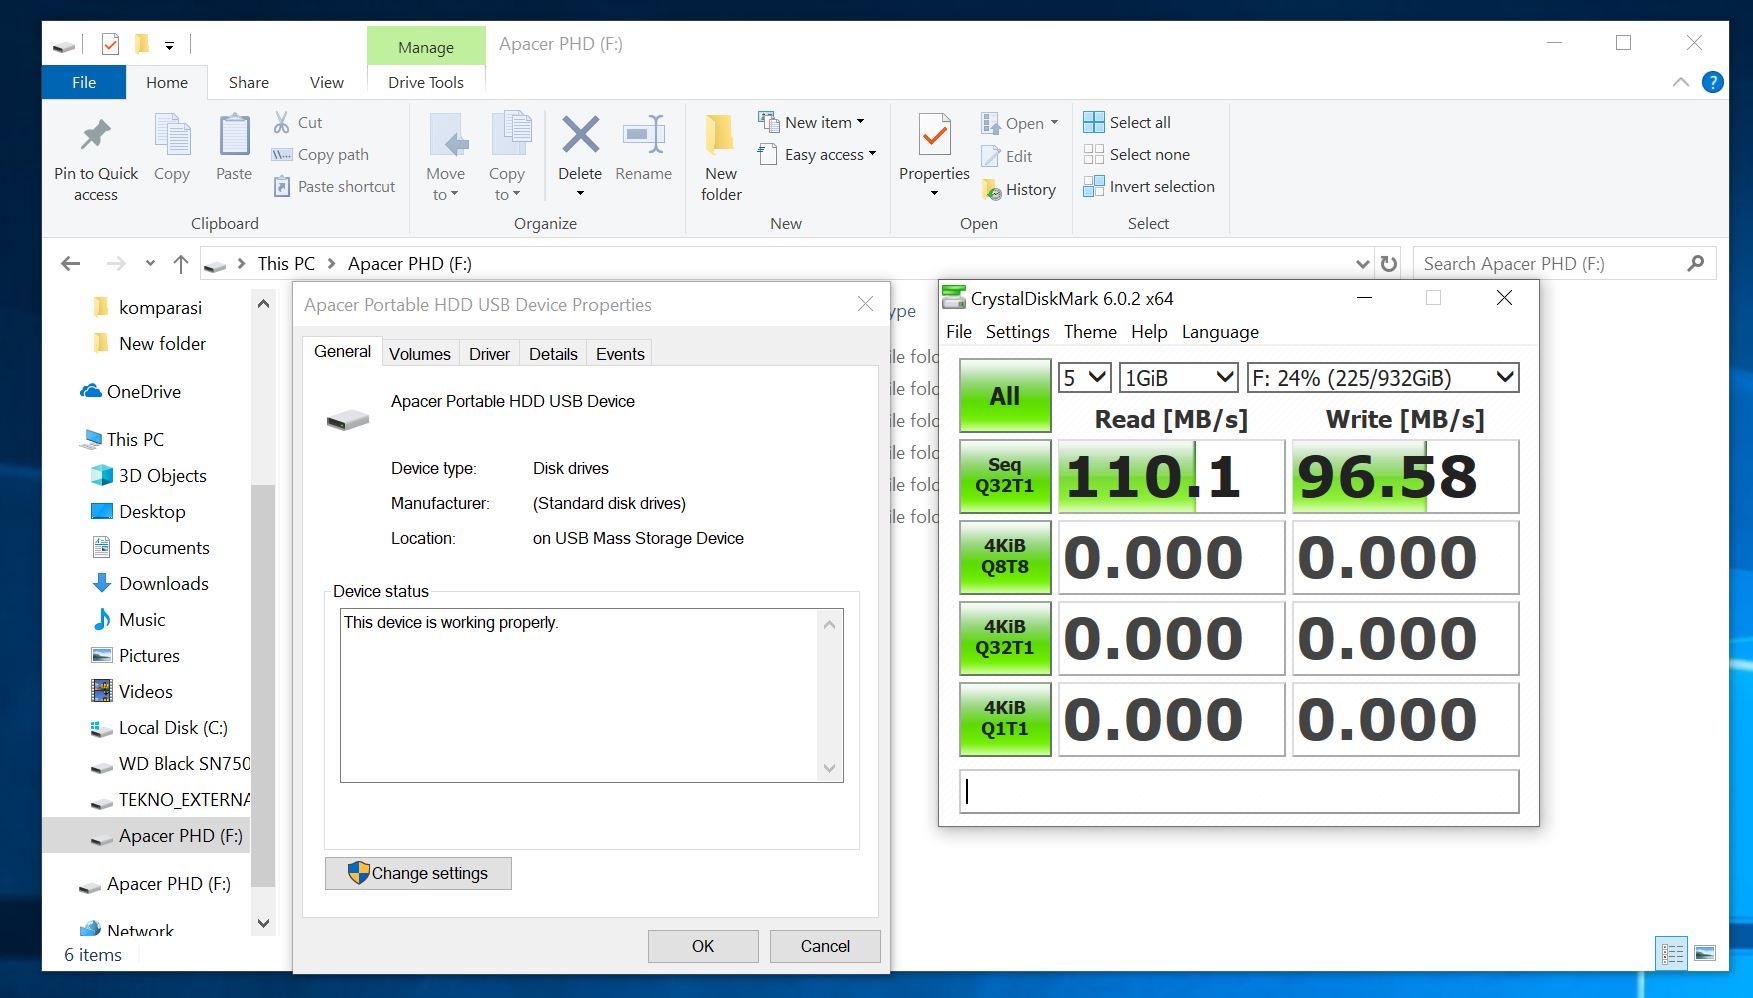Click the Properties checkmark icon
The width and height of the screenshot is (1753, 998).
(x=934, y=135)
